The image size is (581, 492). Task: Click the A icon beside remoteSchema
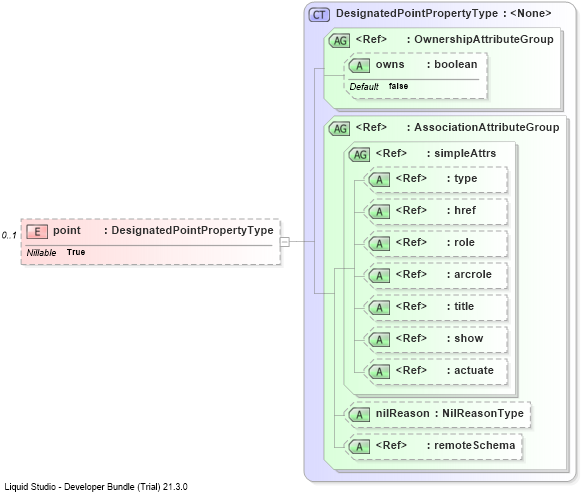point(359,446)
